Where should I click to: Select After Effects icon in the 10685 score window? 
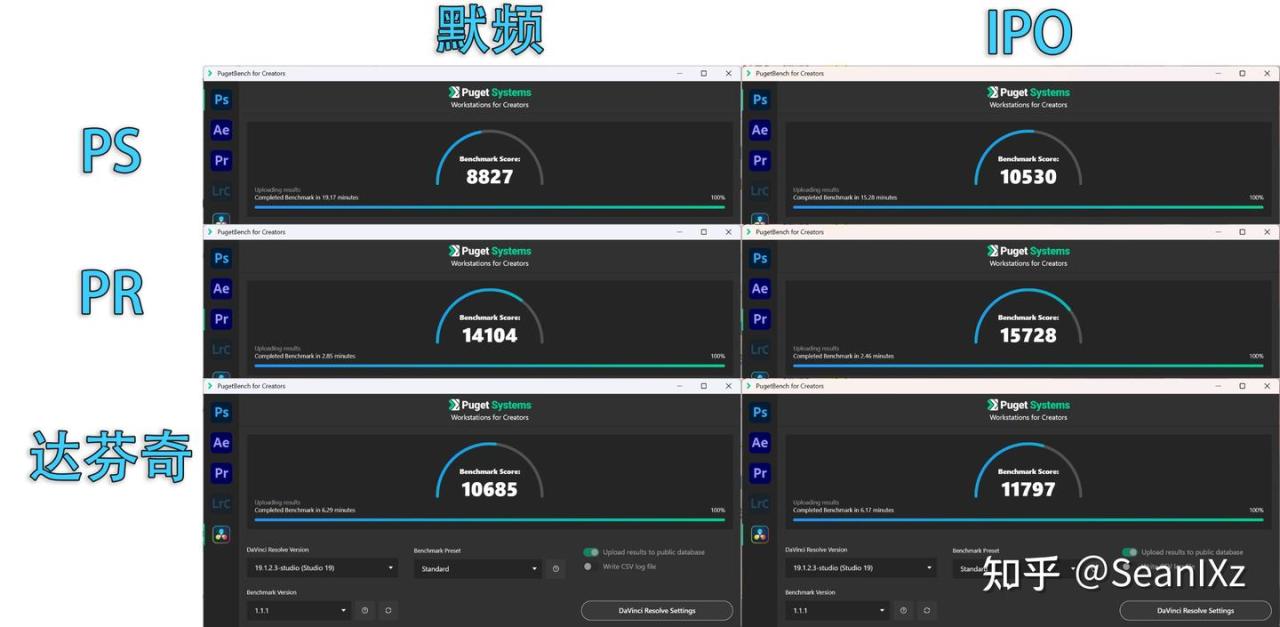221,443
